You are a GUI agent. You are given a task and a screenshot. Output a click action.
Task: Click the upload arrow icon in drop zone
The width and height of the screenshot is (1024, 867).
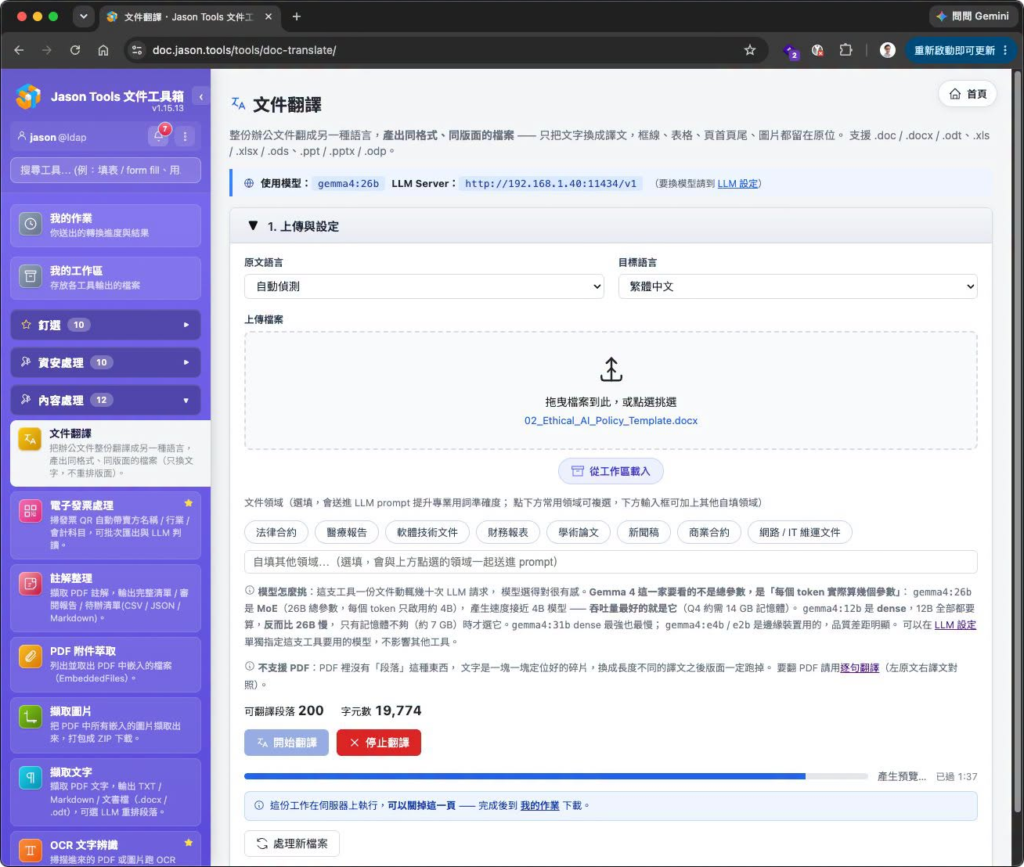tap(611, 370)
